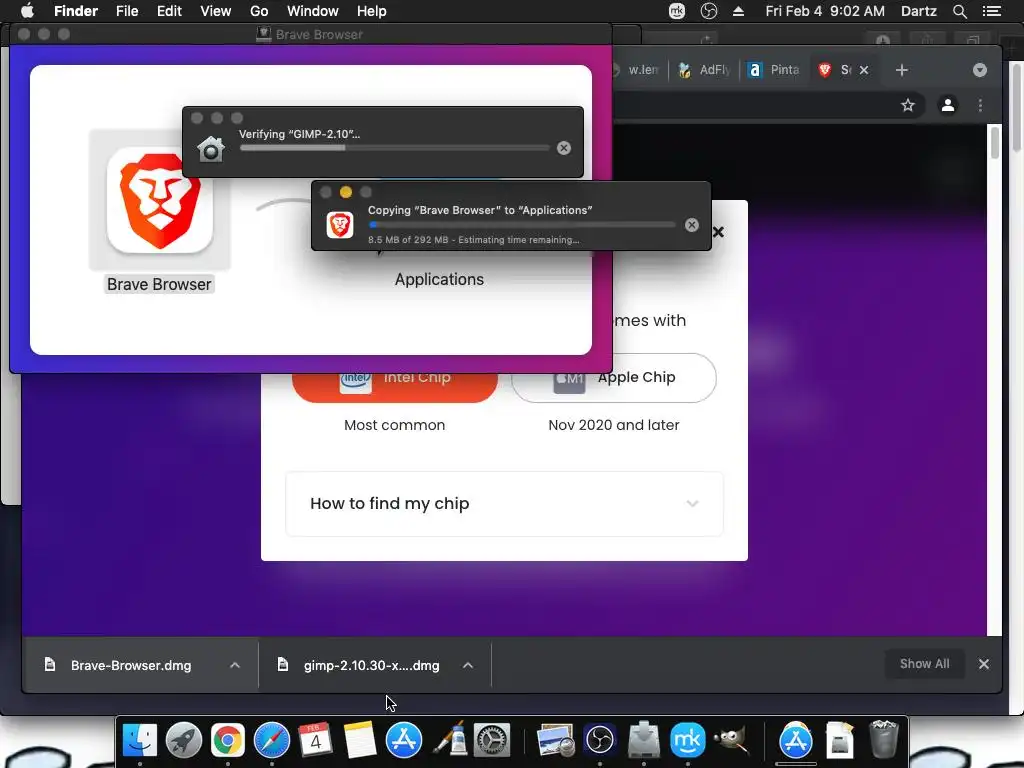Screen dimensions: 1024x768
Task: Cancel the GIMP-2.10 verification
Action: [564, 148]
